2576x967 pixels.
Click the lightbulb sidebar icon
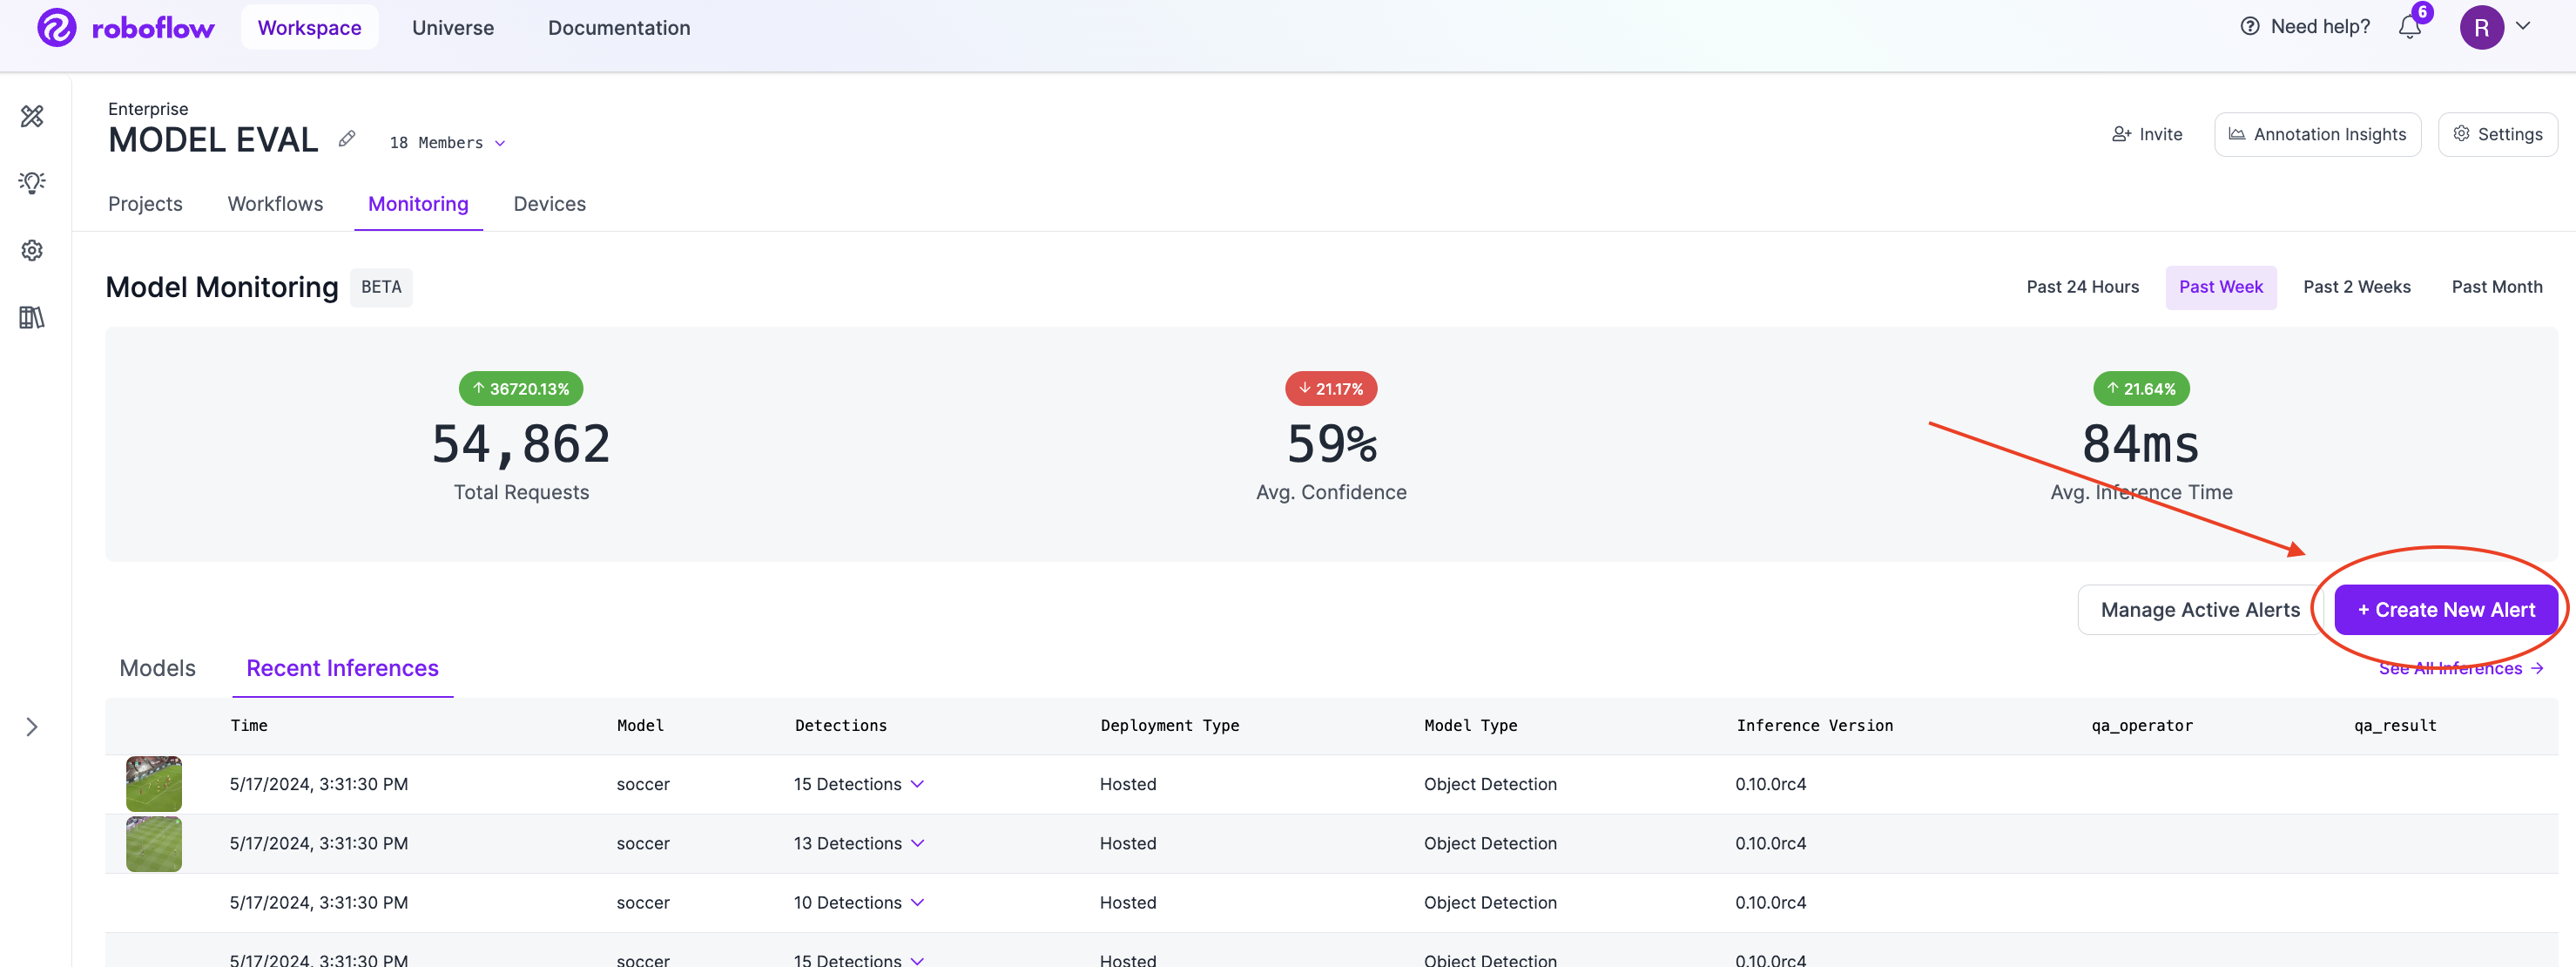[32, 182]
